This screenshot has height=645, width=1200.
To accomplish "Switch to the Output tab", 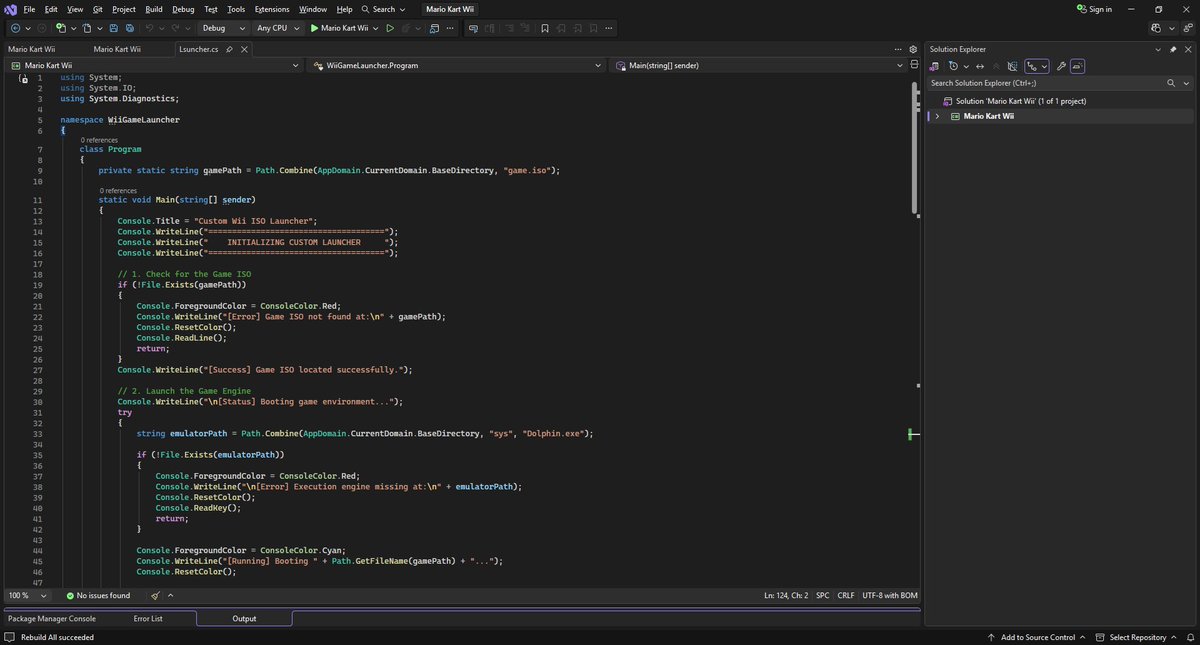I will 244,618.
